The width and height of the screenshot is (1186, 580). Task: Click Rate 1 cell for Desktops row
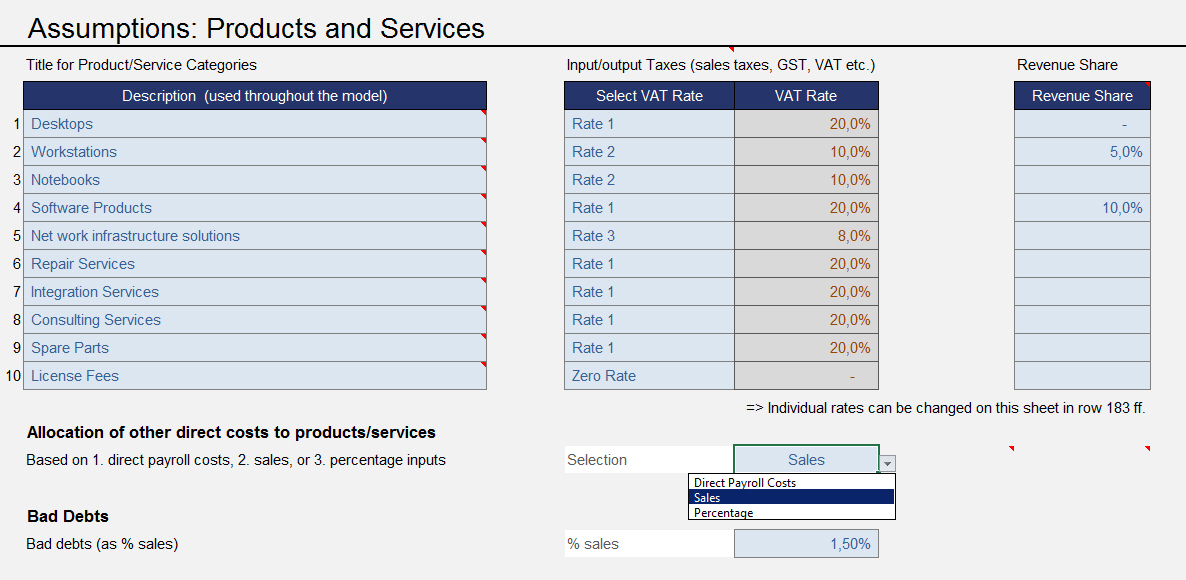coord(649,124)
